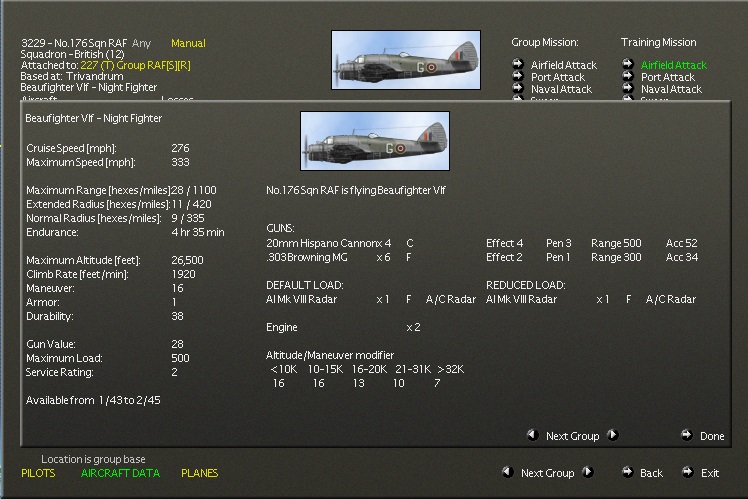
Task: Click the Altitude/Maneuver modifier heading
Action: (x=330, y=355)
